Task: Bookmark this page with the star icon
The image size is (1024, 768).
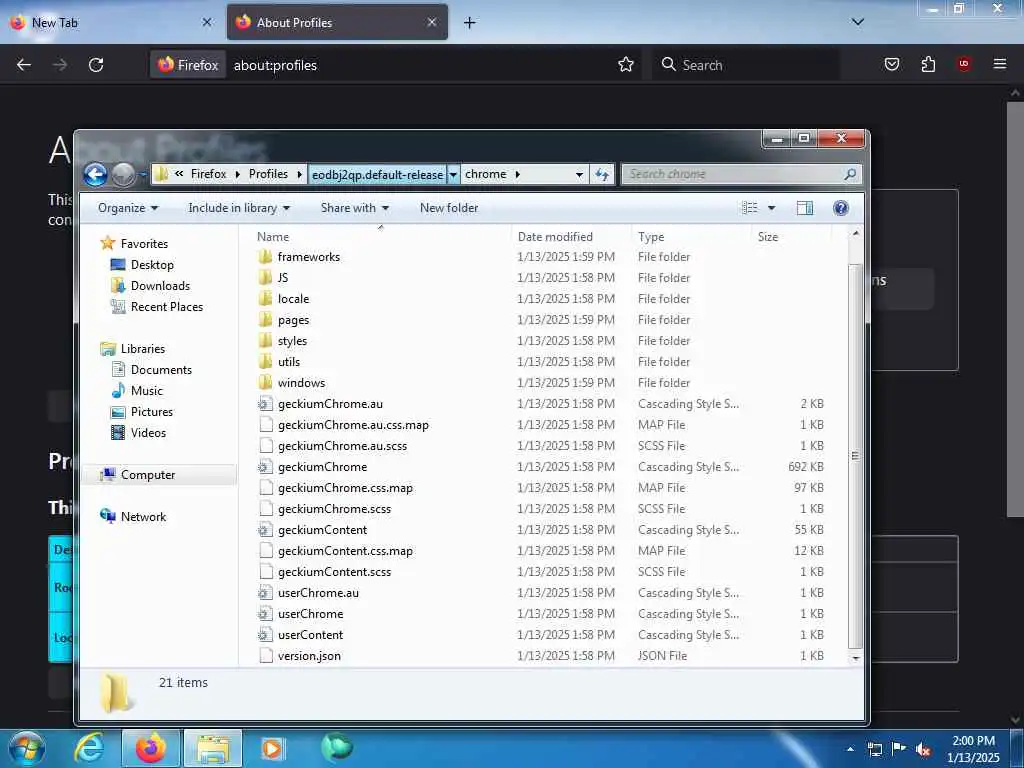Action: click(x=626, y=65)
